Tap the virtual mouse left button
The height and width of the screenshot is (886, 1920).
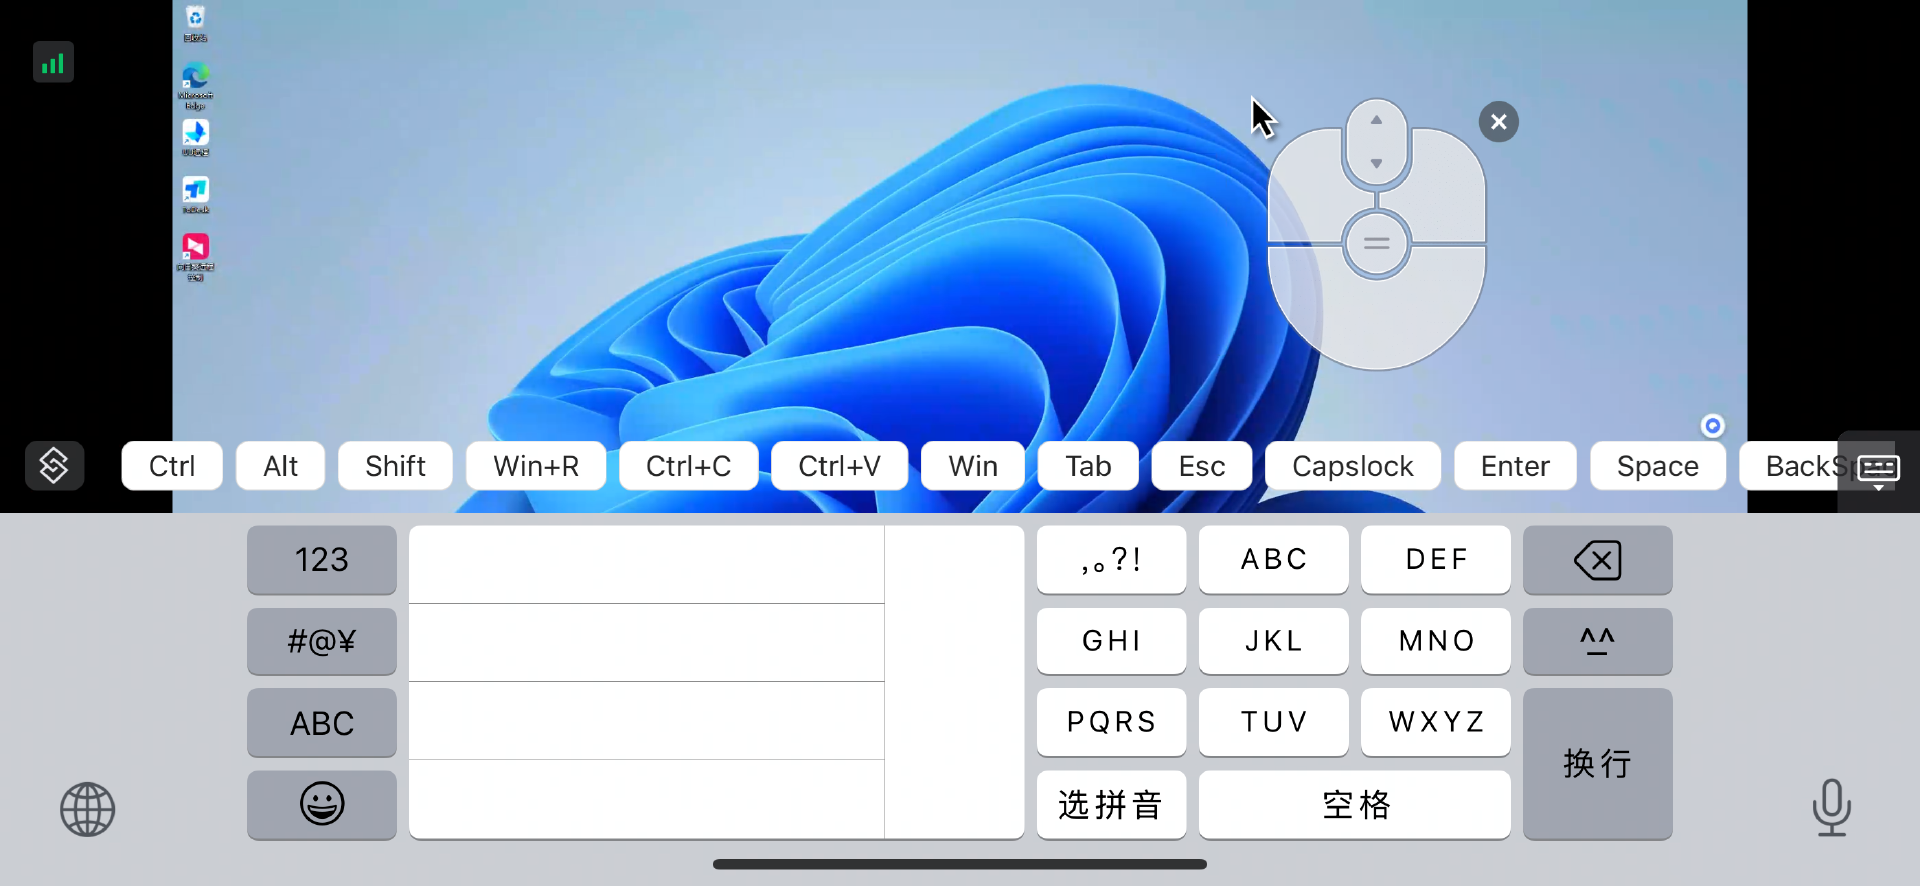pos(1304,186)
